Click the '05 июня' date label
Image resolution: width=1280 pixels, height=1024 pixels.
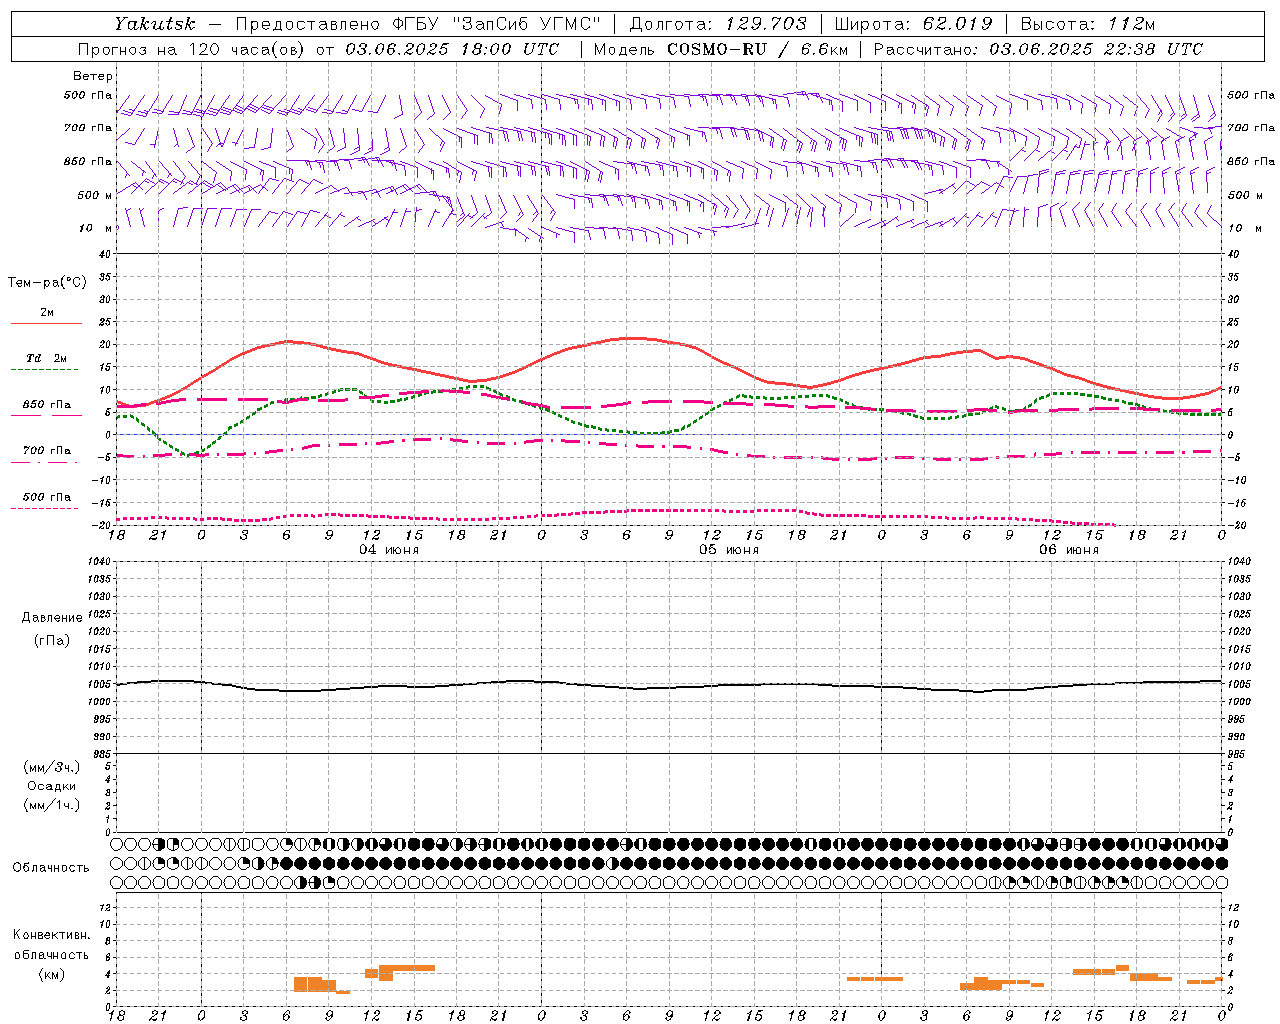click(728, 550)
